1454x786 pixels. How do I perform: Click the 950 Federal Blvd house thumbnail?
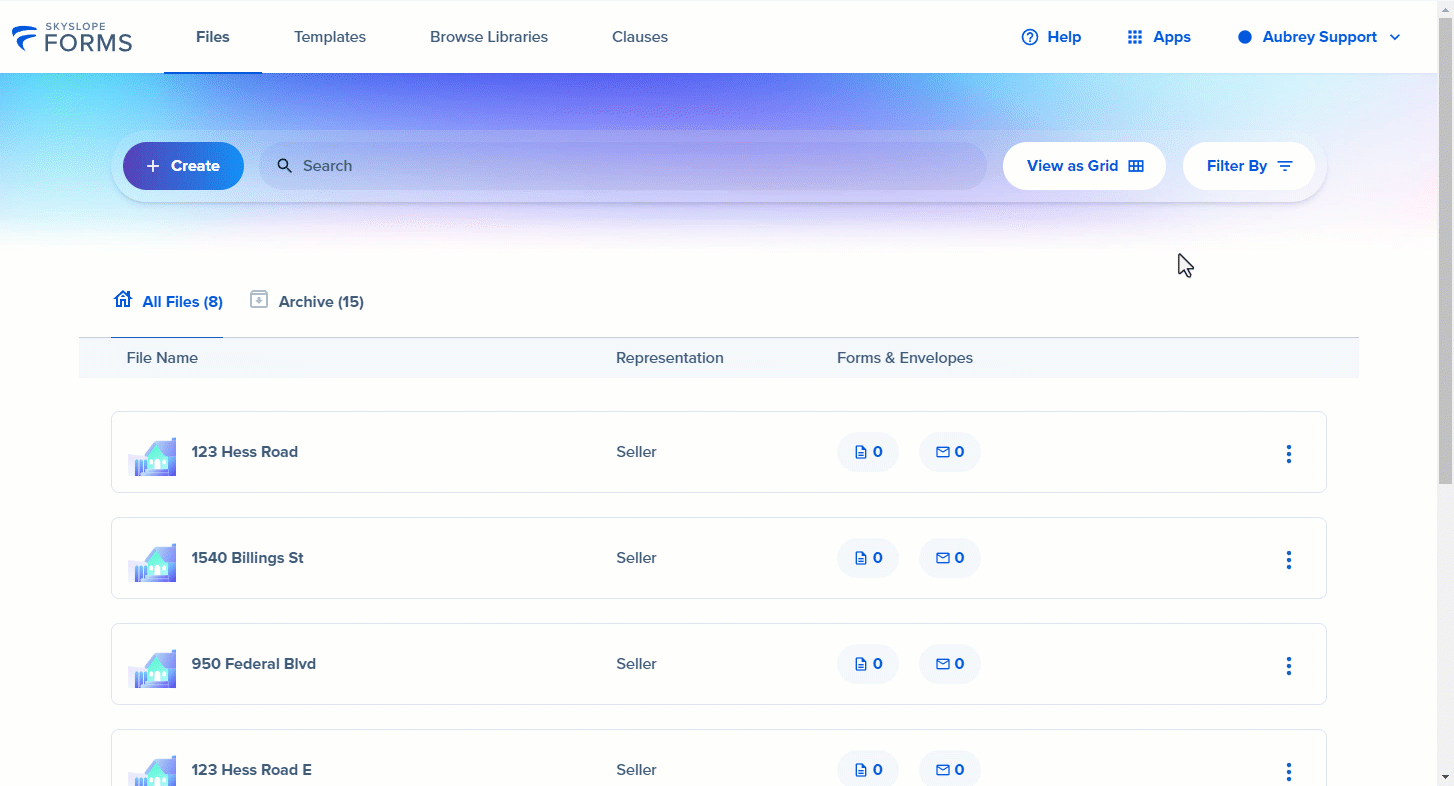pos(152,668)
